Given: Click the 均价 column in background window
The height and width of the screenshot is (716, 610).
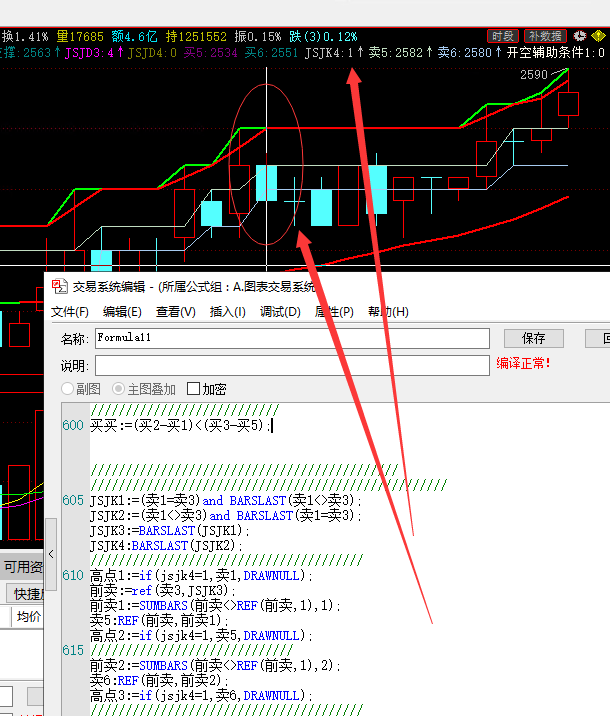Looking at the screenshot, I should [x=27, y=617].
